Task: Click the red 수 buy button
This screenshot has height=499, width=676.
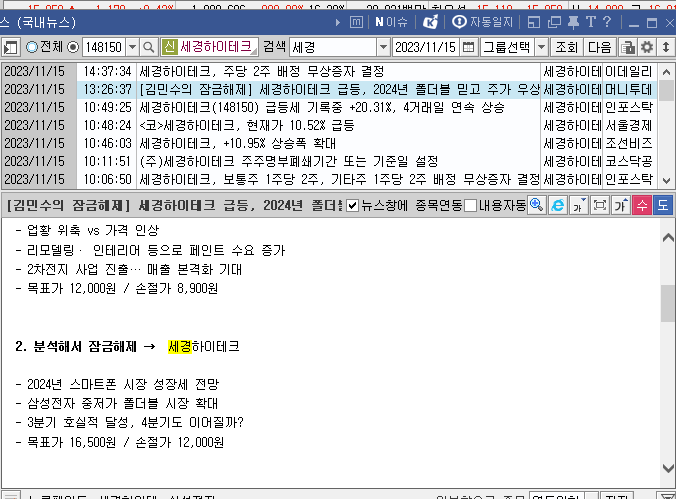Action: [x=642, y=205]
